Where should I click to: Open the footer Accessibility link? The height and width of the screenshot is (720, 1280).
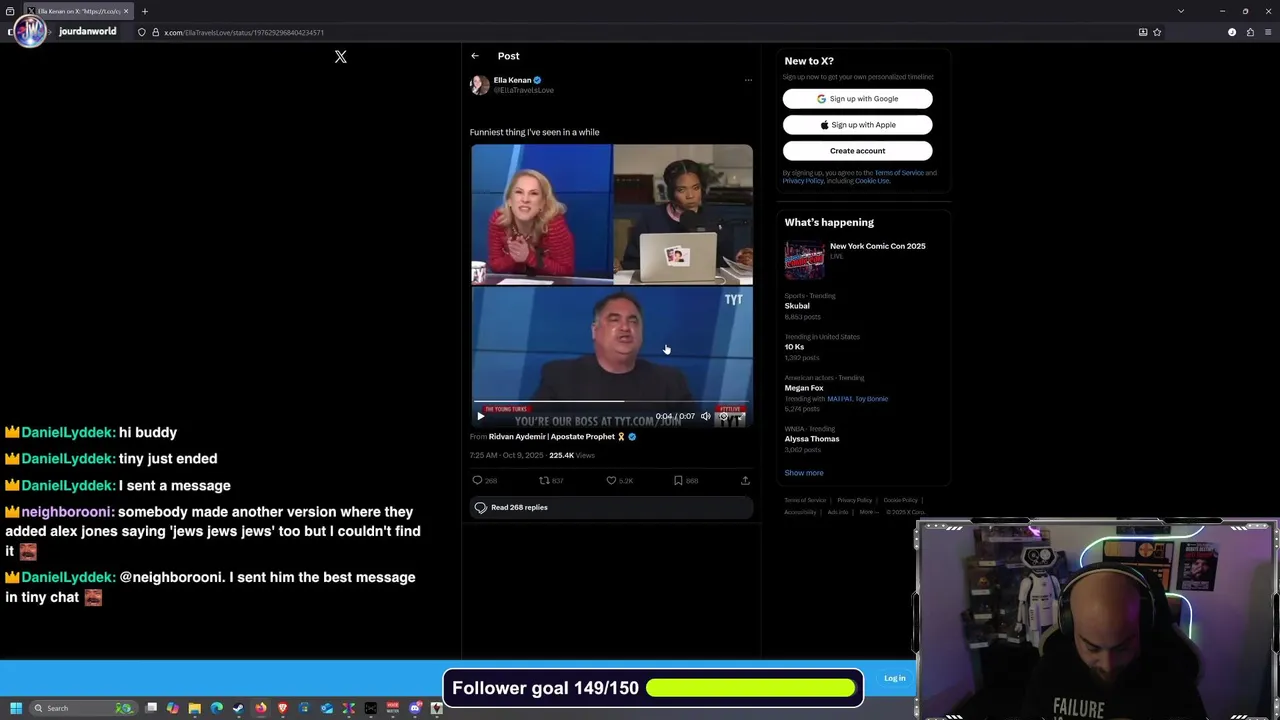800,512
